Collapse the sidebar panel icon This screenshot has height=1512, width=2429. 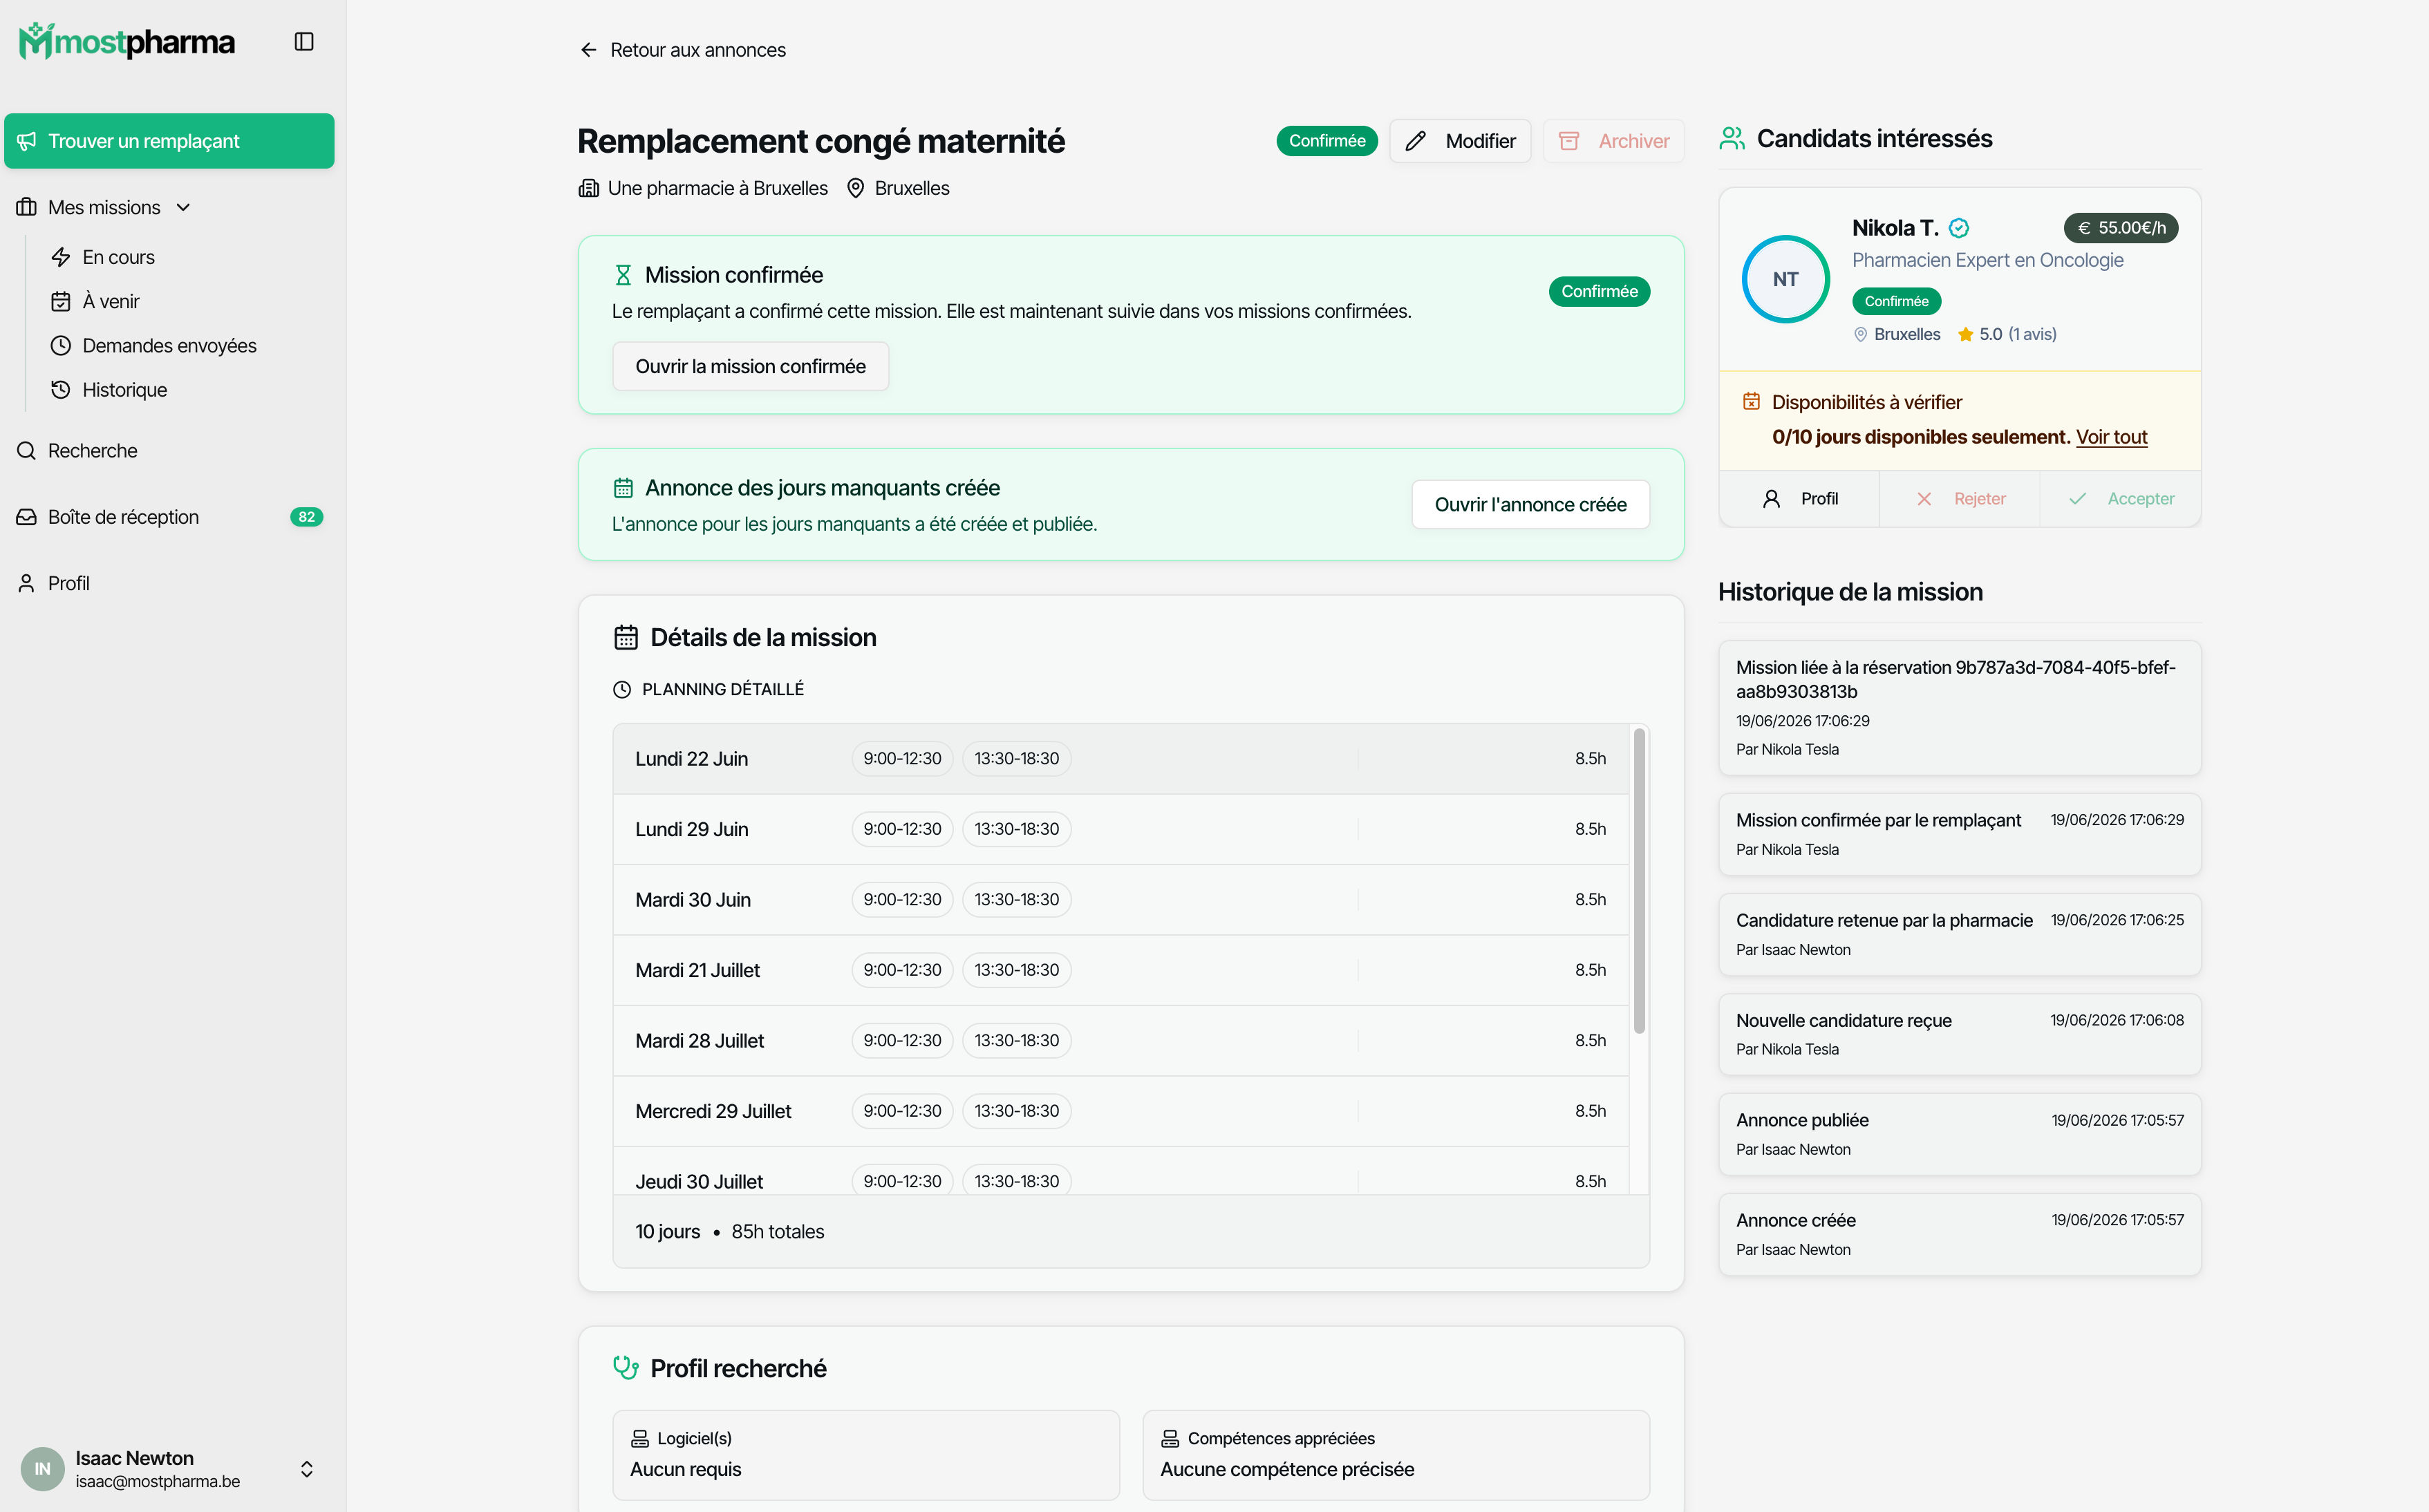(x=304, y=41)
